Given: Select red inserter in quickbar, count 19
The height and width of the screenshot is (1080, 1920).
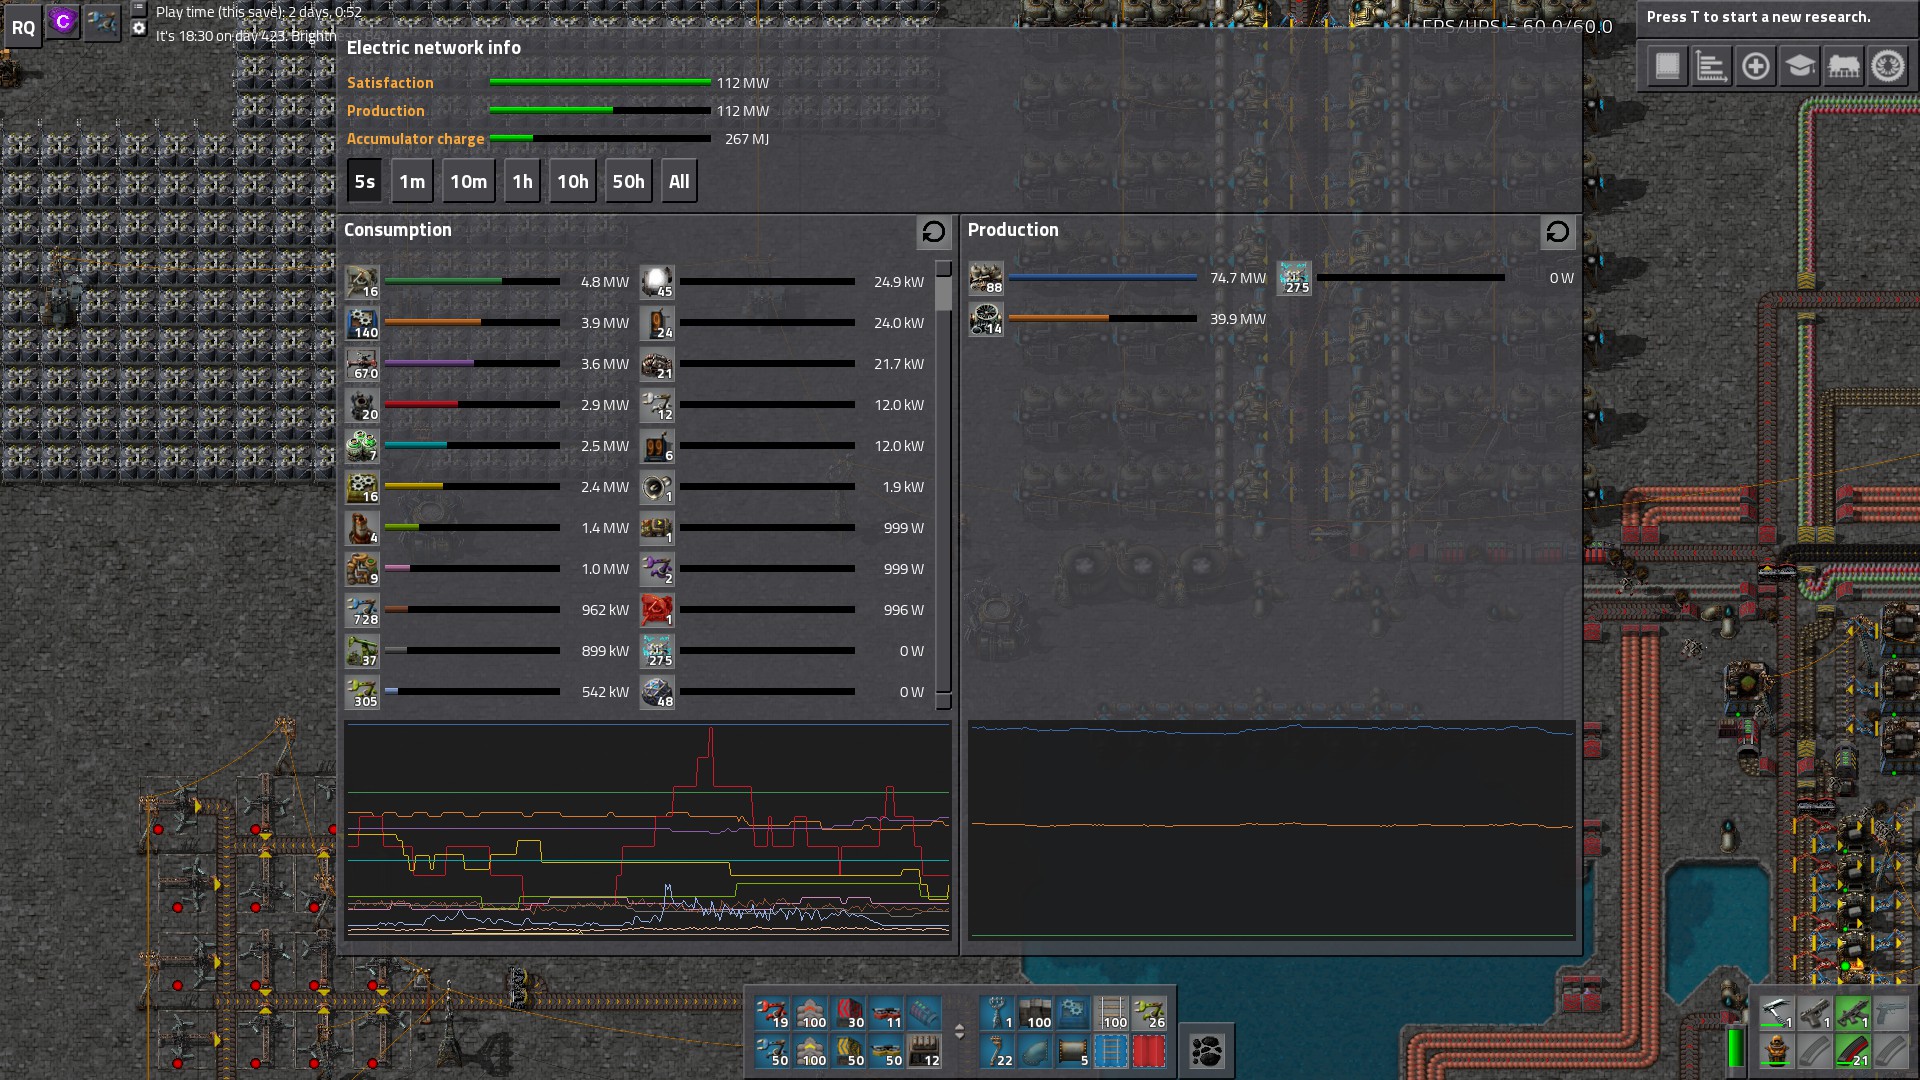Looking at the screenshot, I should click(772, 1013).
